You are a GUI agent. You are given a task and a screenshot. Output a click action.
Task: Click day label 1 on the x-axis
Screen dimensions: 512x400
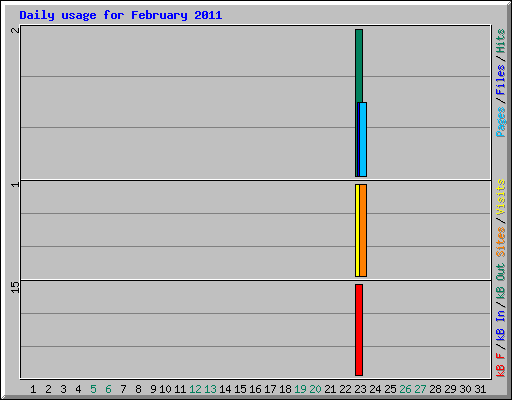click(x=33, y=389)
